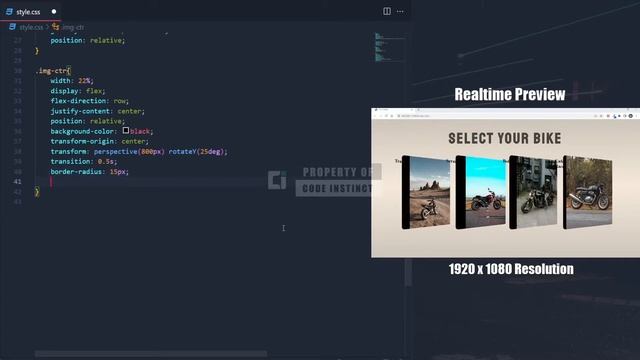This screenshot has height=360, width=640.
Task: Click the vertical scrollbar thumb in editor
Action: point(408,273)
